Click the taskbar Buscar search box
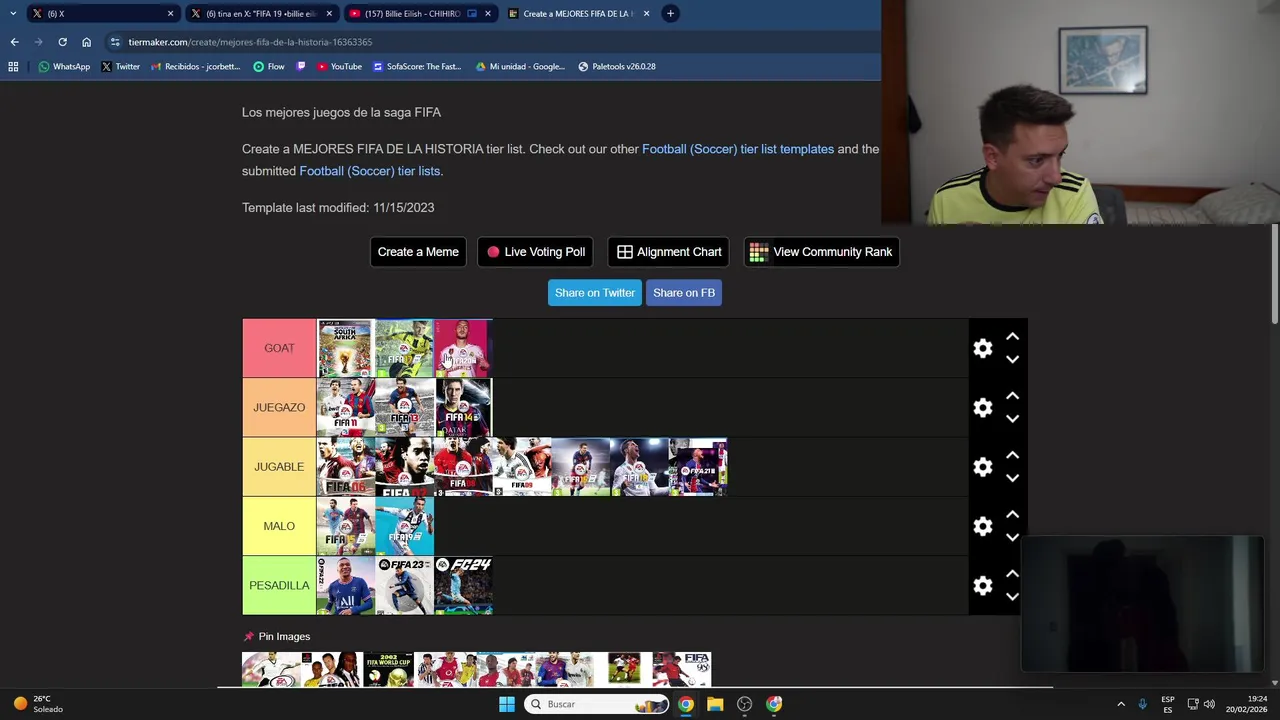The height and width of the screenshot is (720, 1280). coord(597,704)
